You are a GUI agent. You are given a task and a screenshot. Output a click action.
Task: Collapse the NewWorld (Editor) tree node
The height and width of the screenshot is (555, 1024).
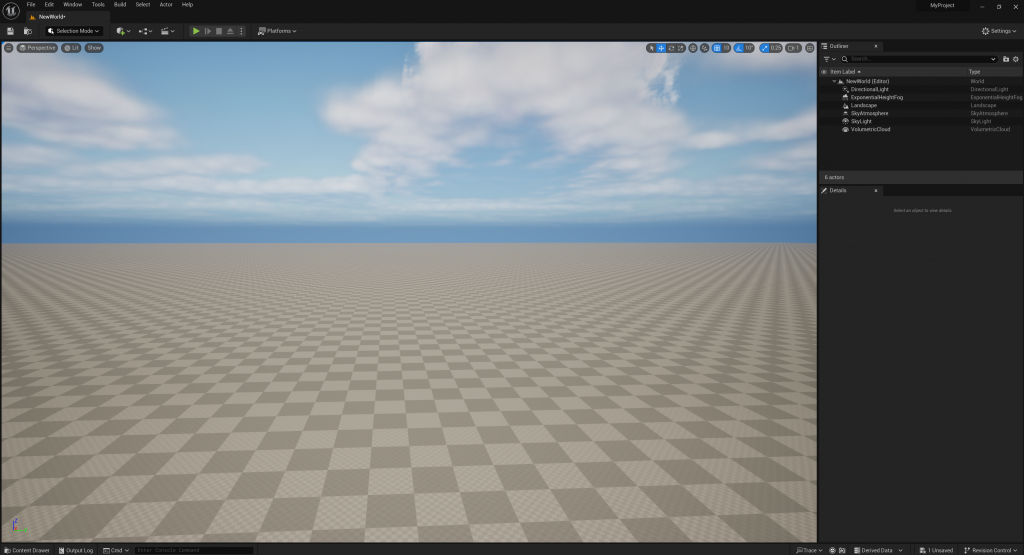(833, 81)
